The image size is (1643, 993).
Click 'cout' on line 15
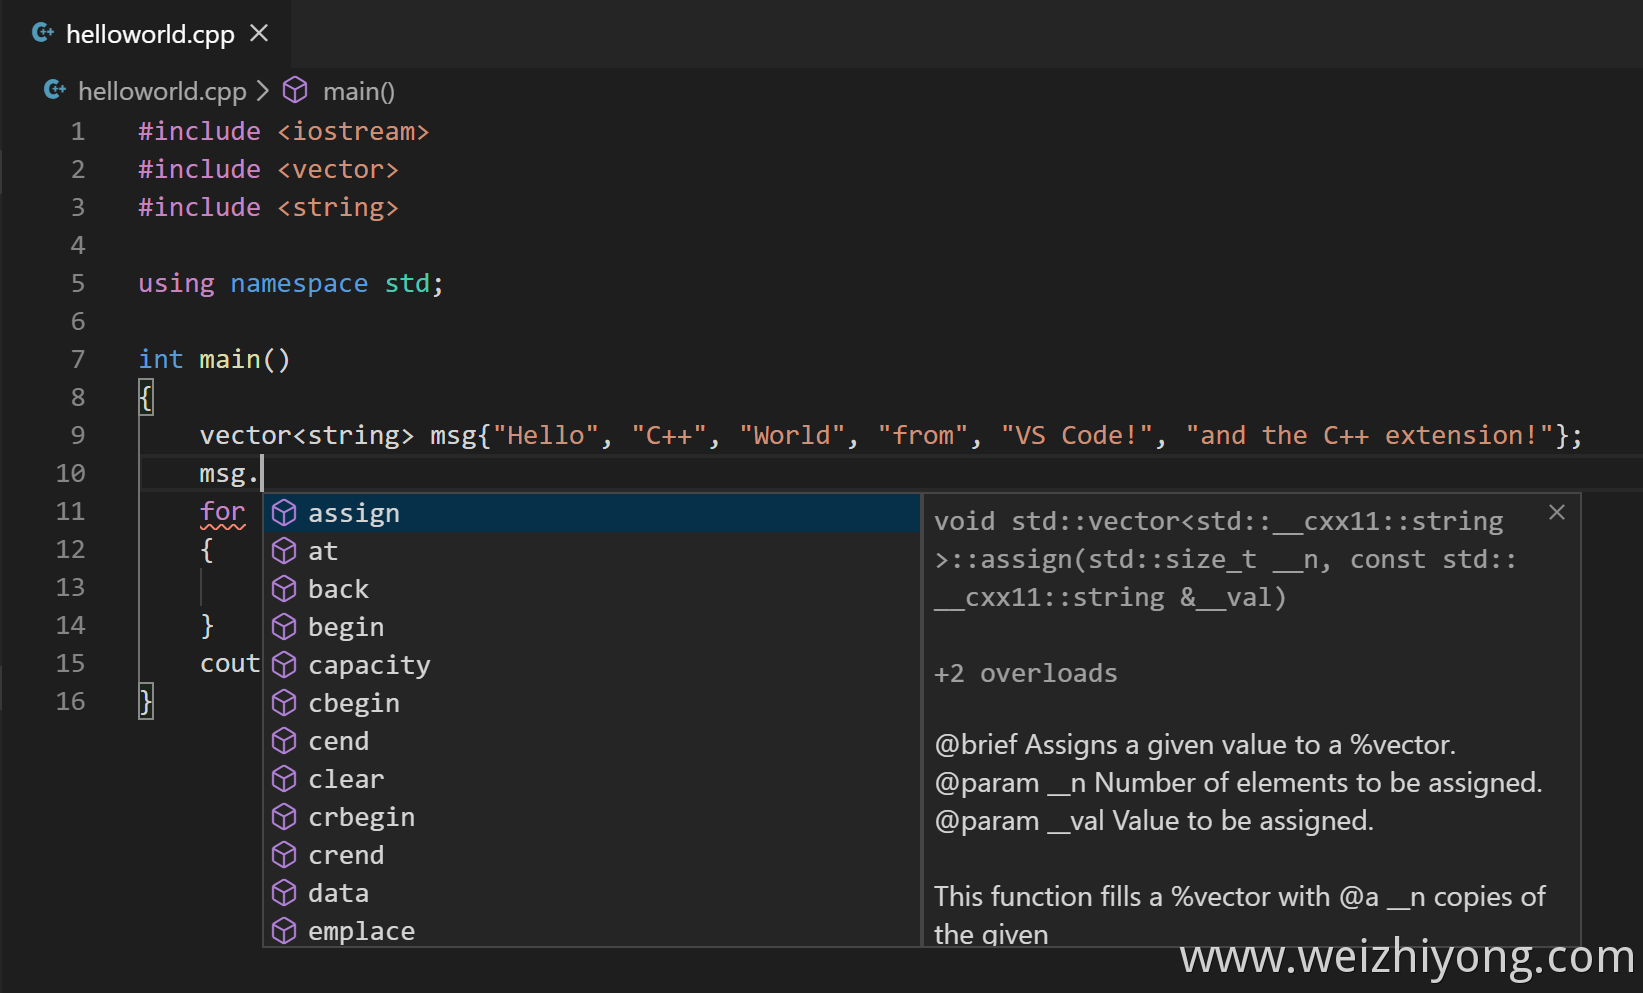tap(230, 663)
